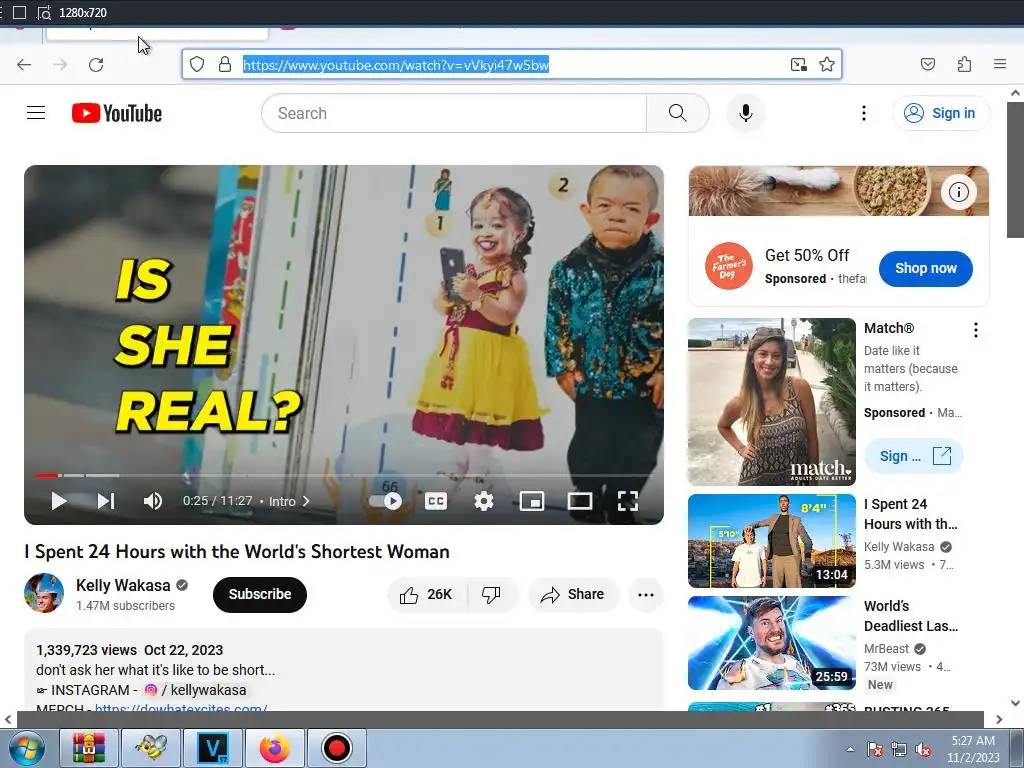The height and width of the screenshot is (768, 1024).
Task: Search with your voice microphone
Action: coord(746,113)
